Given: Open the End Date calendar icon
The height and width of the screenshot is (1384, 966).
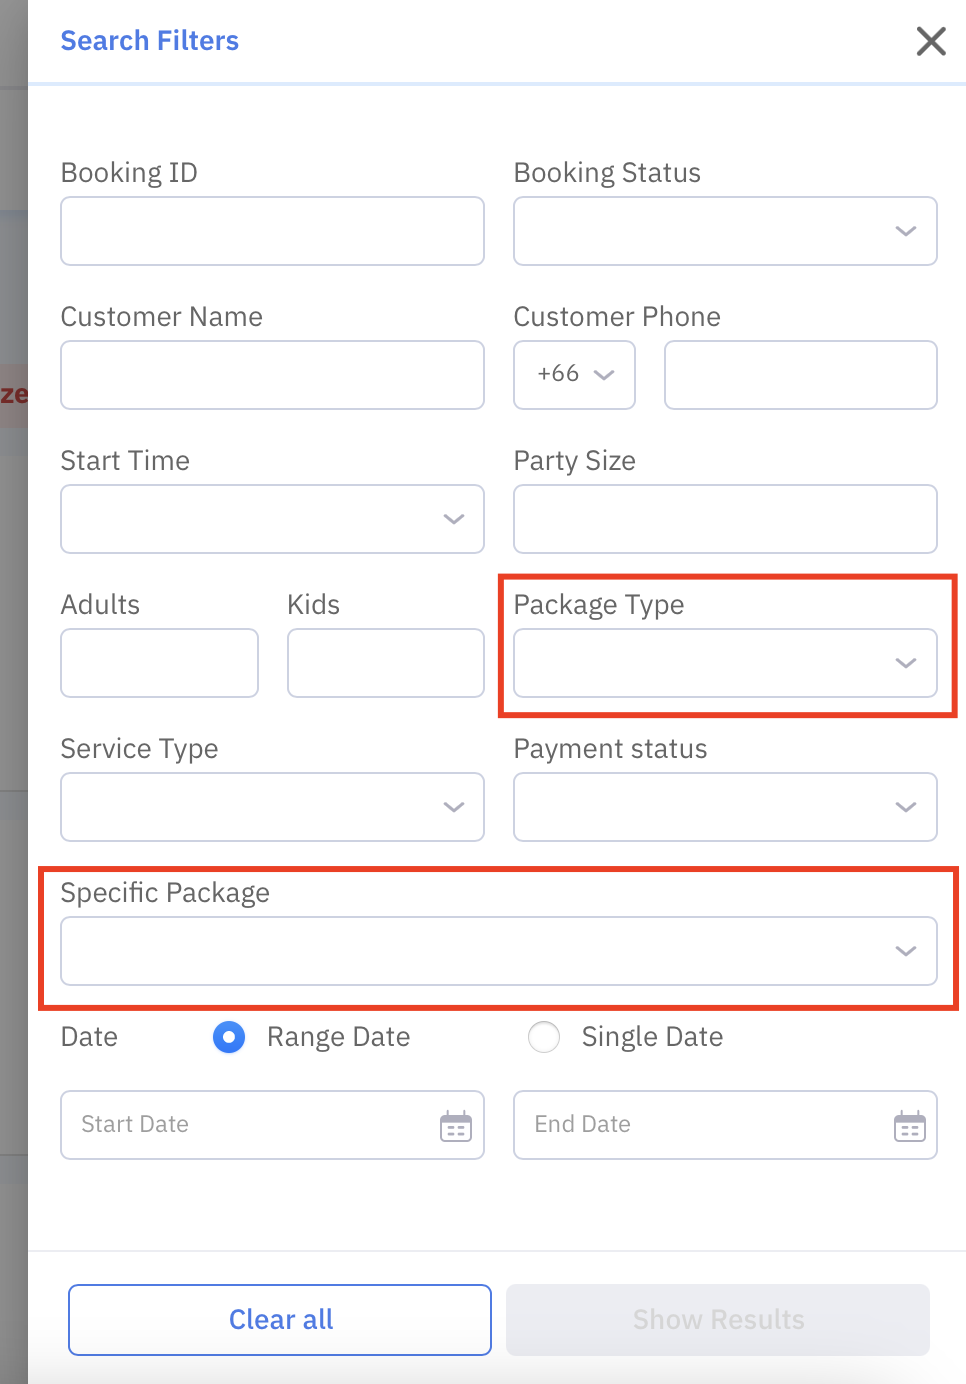Looking at the screenshot, I should pyautogui.click(x=909, y=1126).
